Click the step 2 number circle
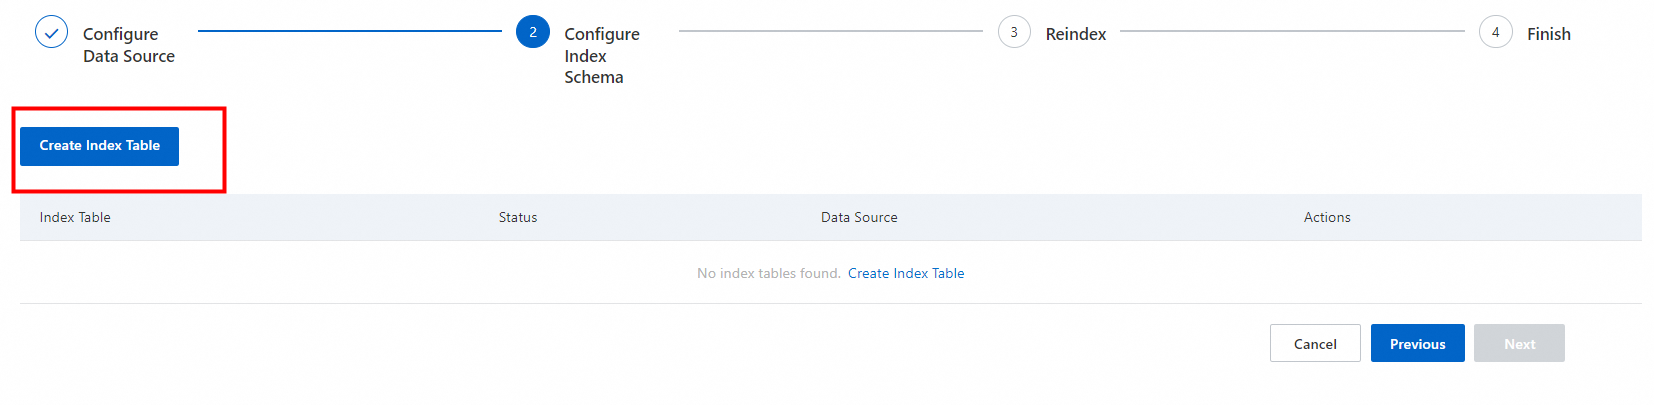This screenshot has height=405, width=1654. [x=533, y=33]
